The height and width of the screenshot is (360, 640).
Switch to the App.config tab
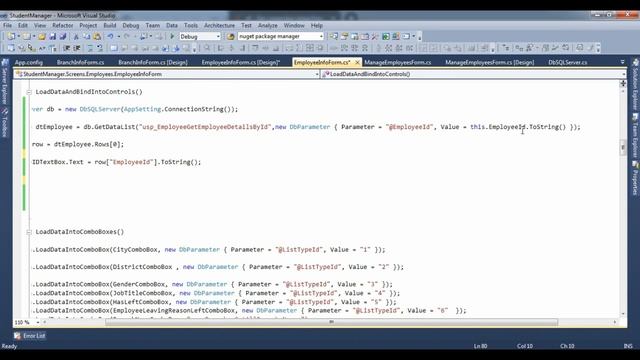pos(29,62)
